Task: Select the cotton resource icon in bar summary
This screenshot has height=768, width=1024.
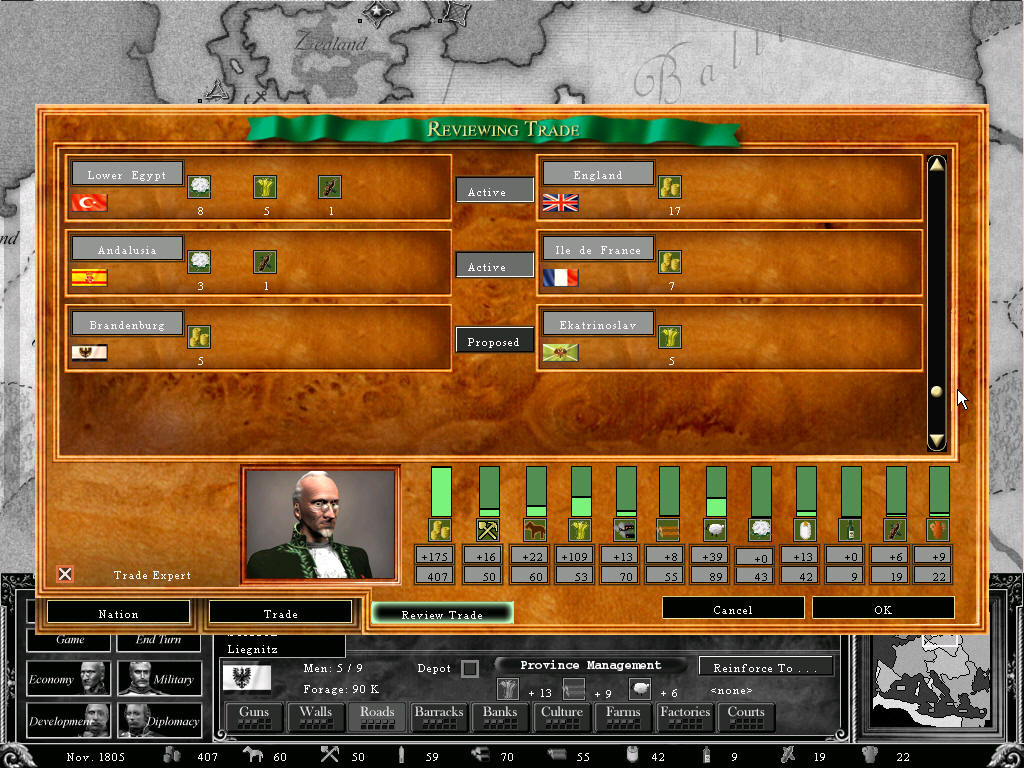Action: pos(760,530)
